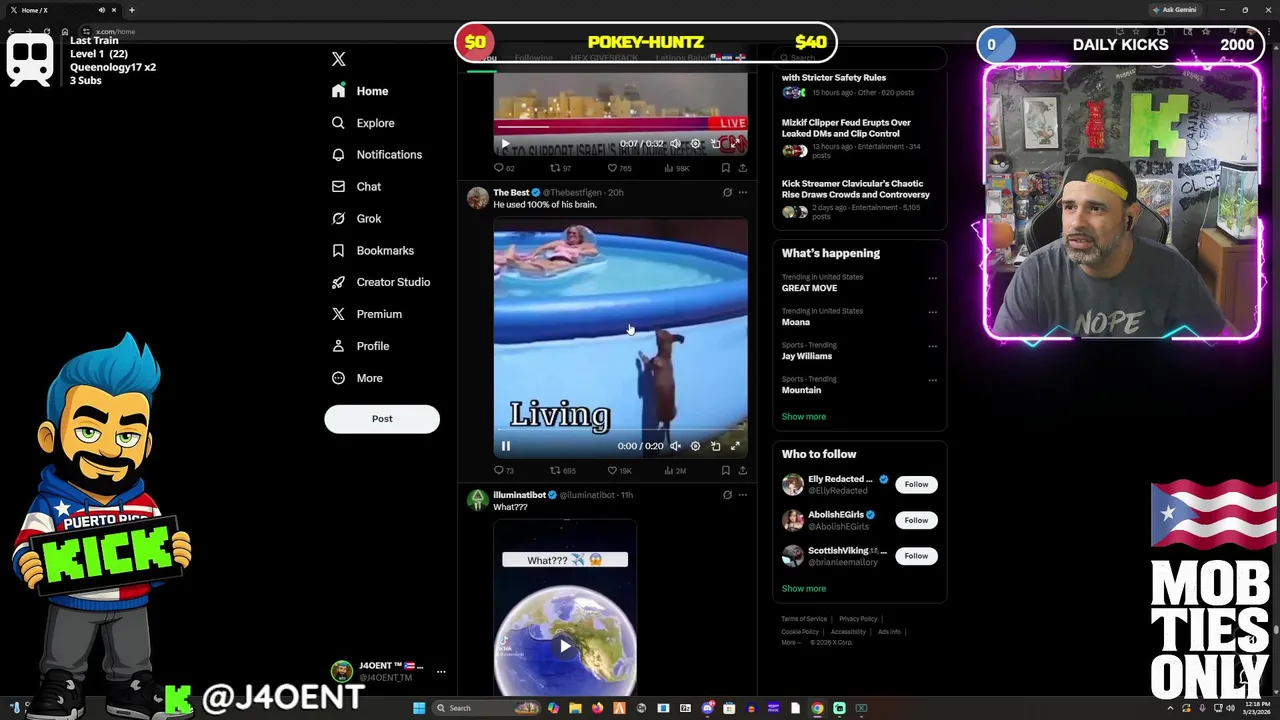Toggle sound on the CNN news video
Viewport: 1280px width, 720px height.
coord(675,144)
